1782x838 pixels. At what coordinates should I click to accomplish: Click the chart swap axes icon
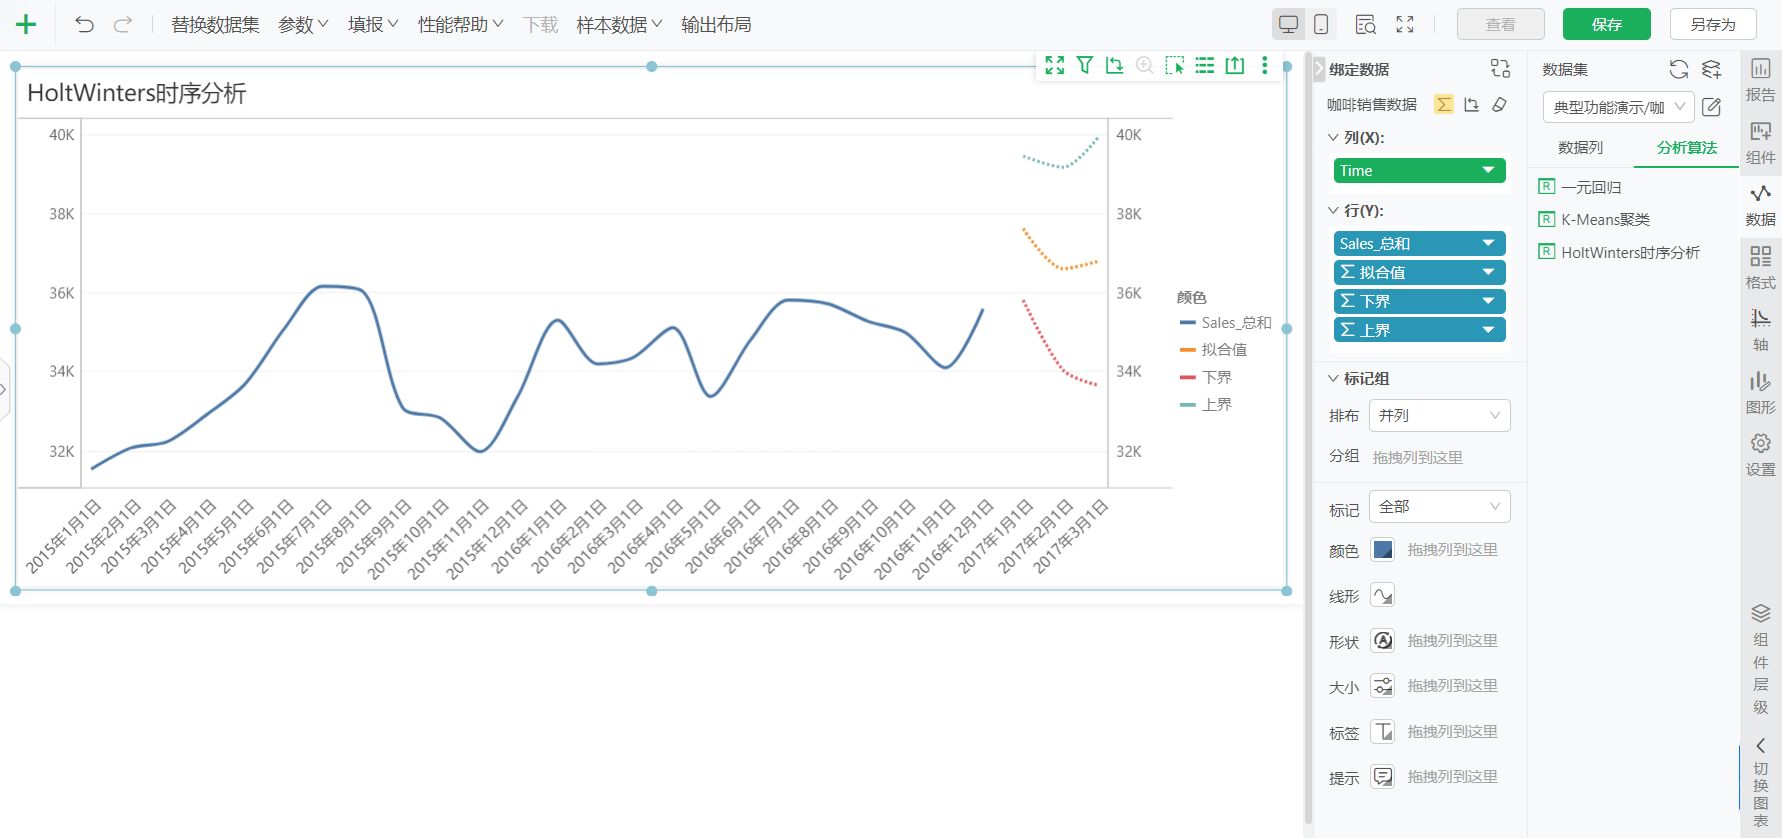[x=1115, y=65]
